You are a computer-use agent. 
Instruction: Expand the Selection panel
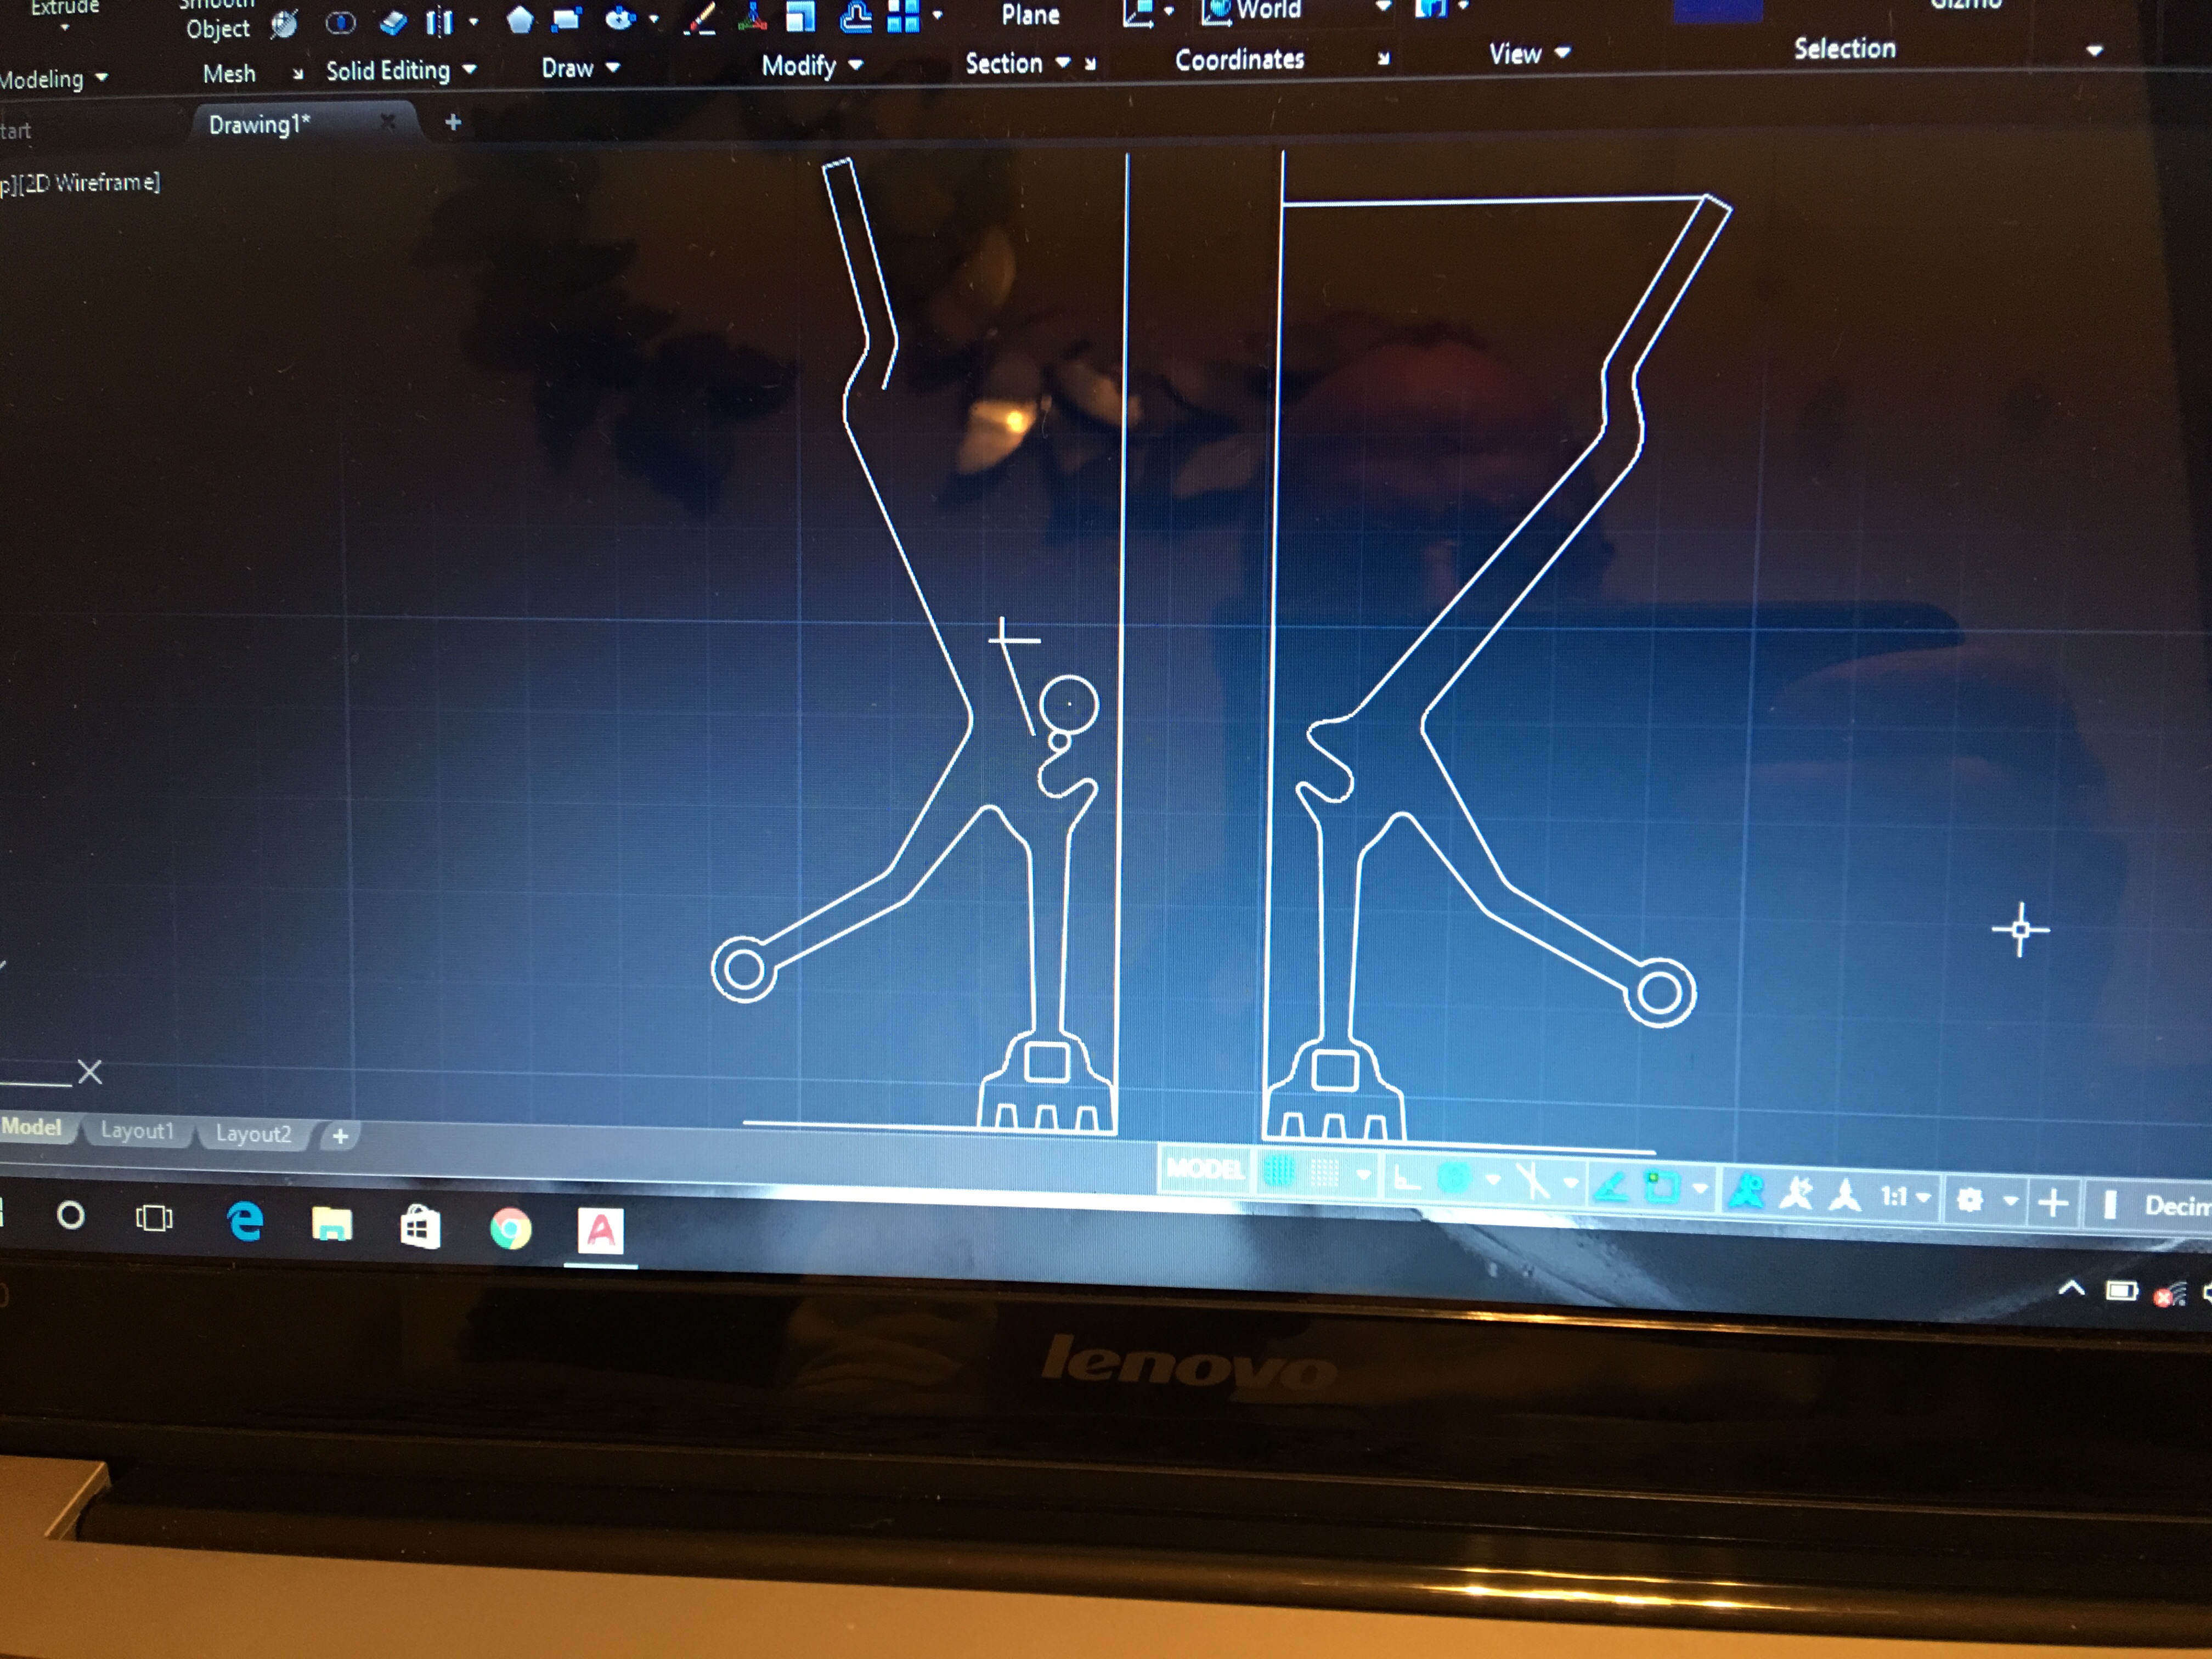click(x=2094, y=50)
